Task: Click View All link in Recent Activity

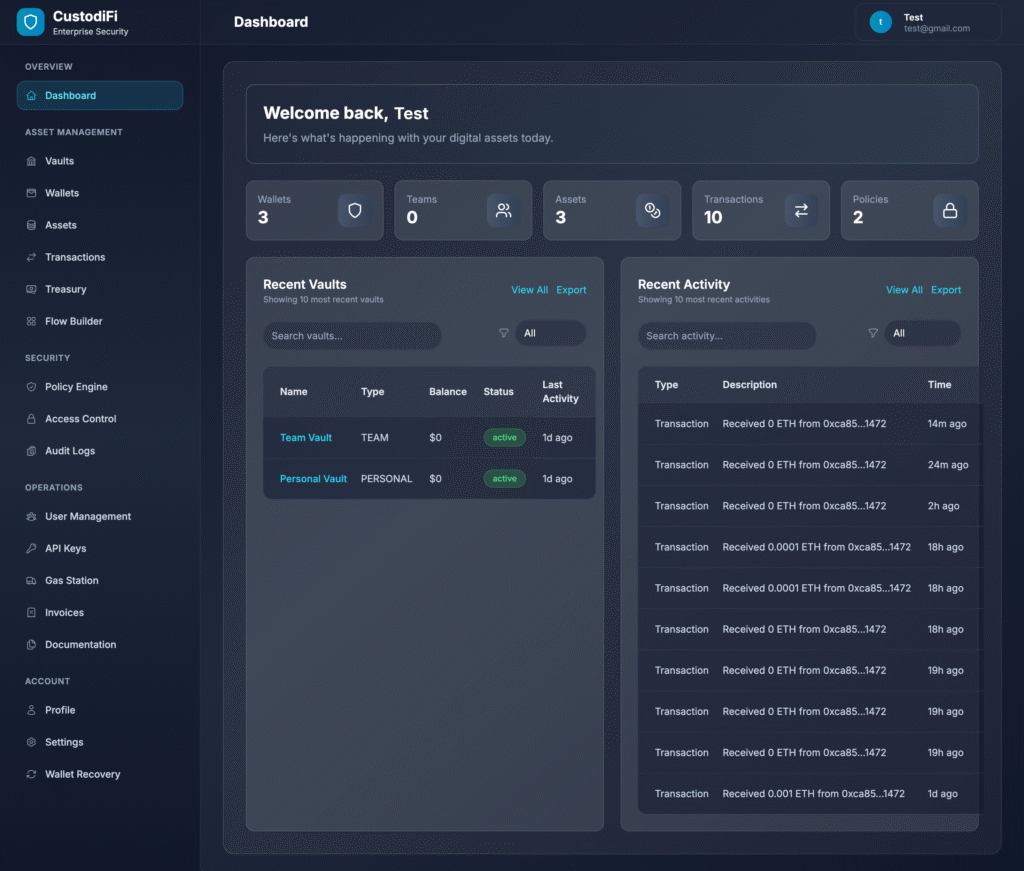Action: (904, 290)
